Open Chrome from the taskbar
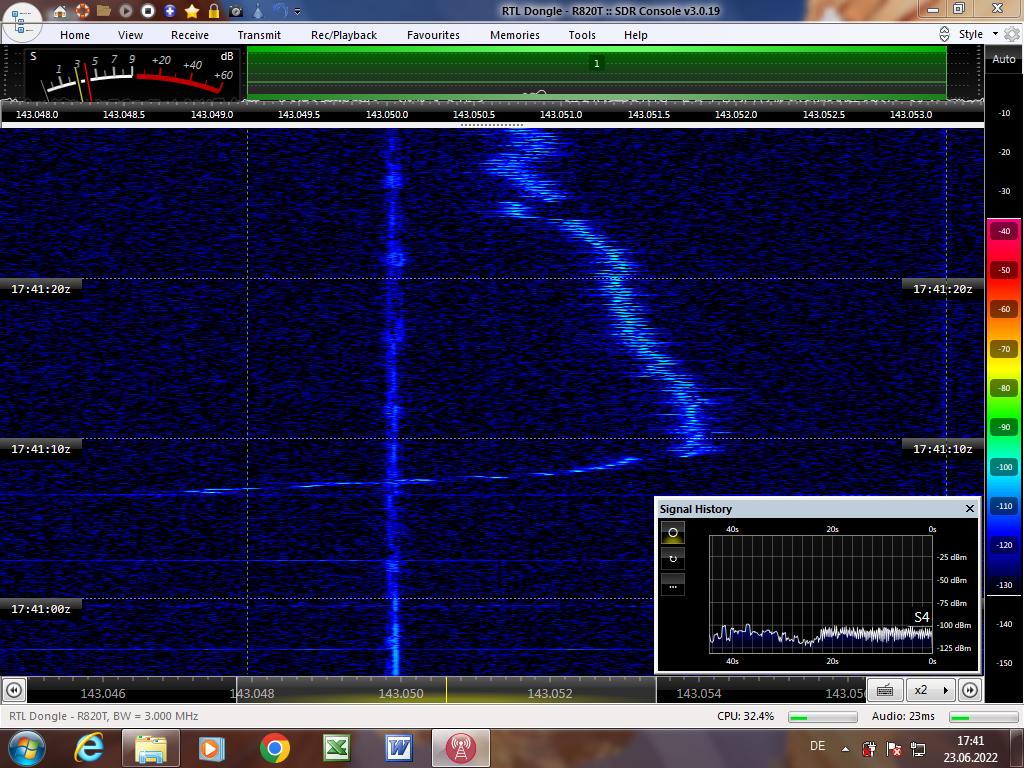Viewport: 1024px width, 768px height. point(274,748)
